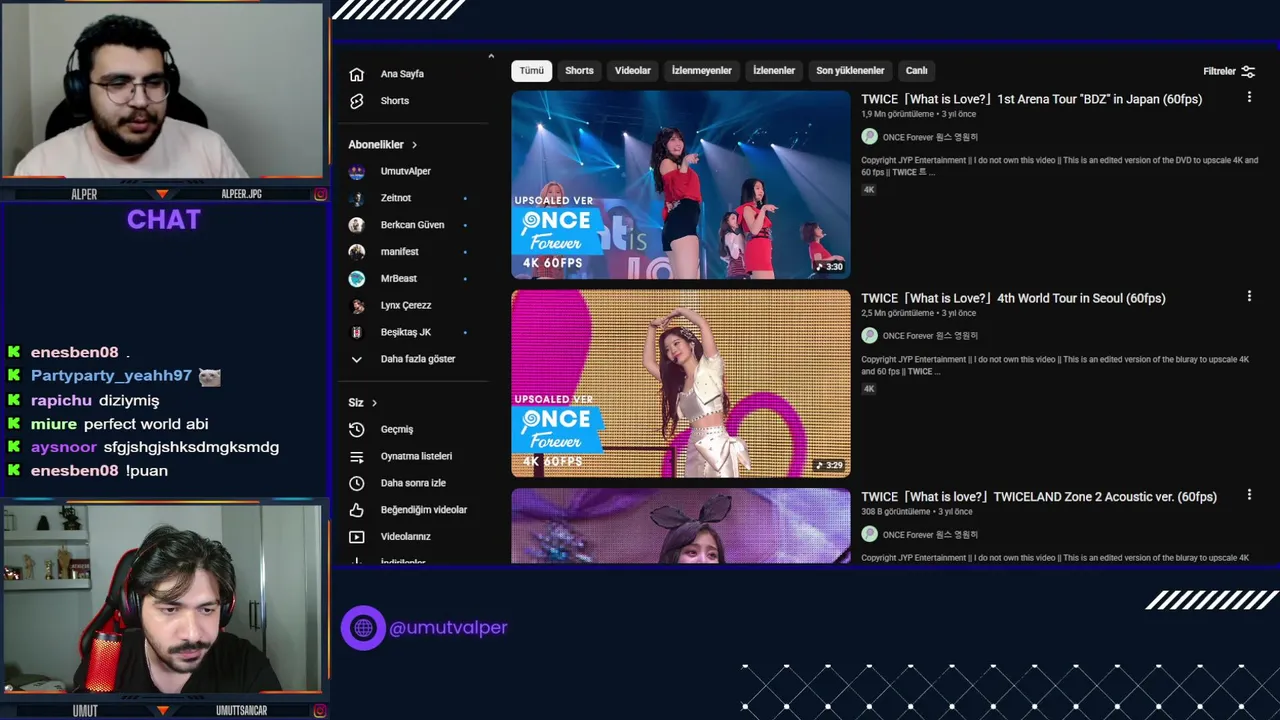Play 4th World Tour Seoul thumbnail
Viewport: 1280px width, 720px height.
(x=681, y=384)
